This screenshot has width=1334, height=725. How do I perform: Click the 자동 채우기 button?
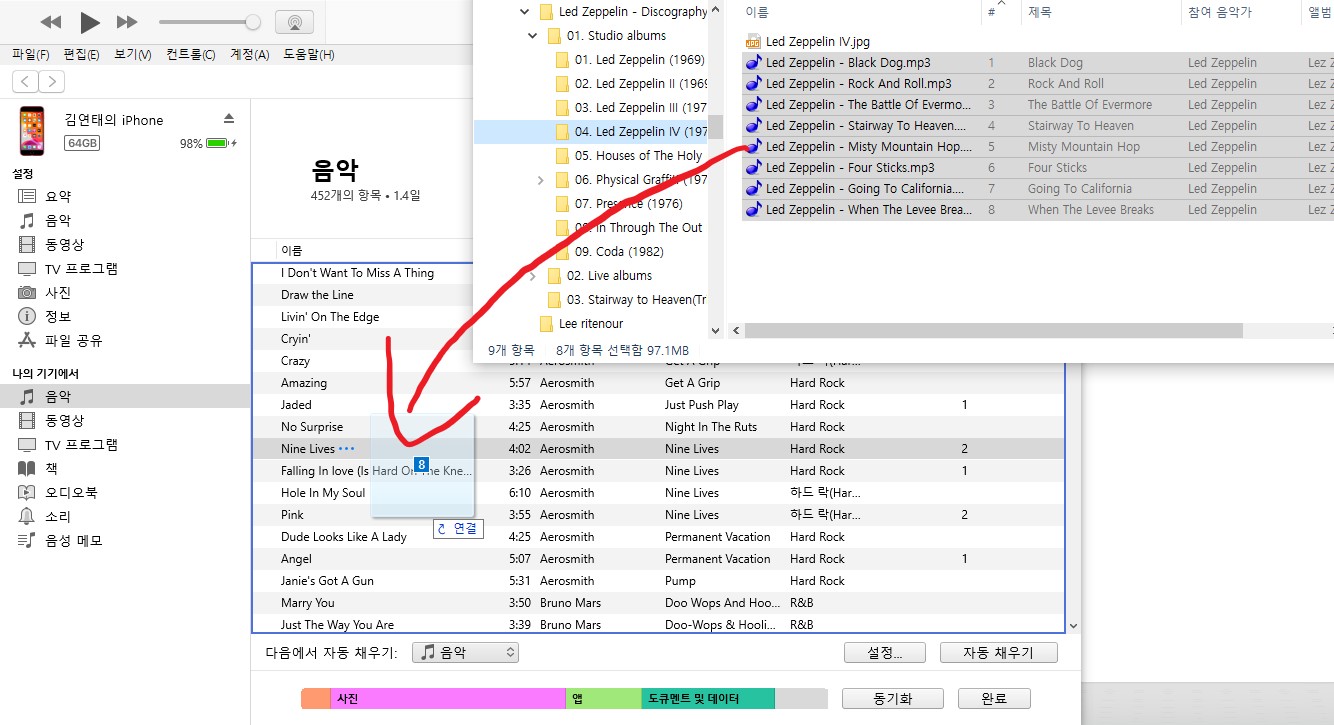[x=999, y=653]
